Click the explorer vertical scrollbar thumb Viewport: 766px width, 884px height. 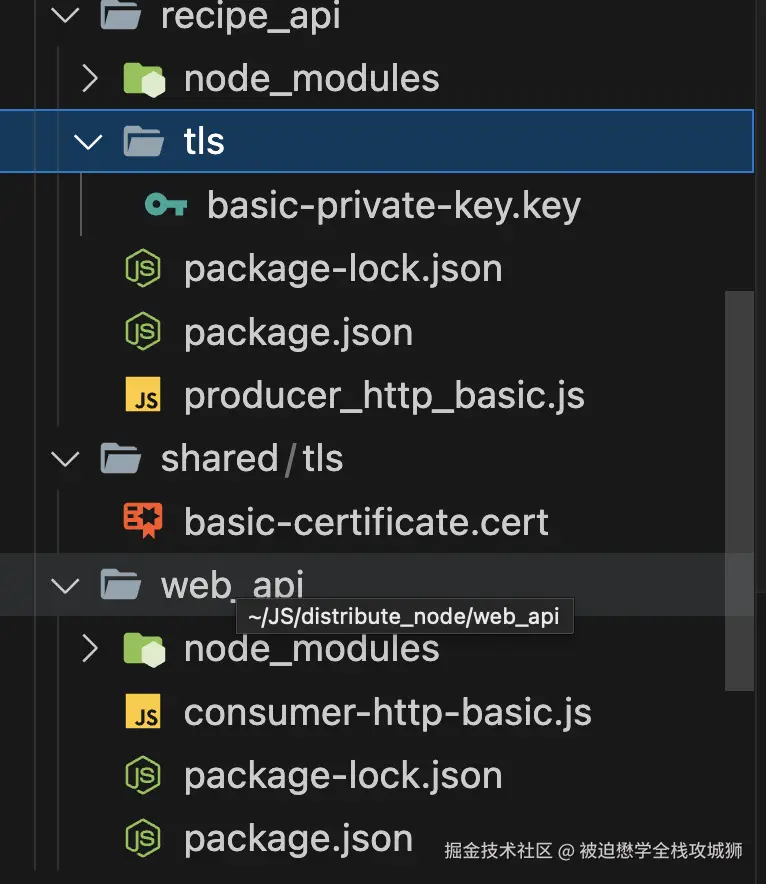click(x=739, y=490)
